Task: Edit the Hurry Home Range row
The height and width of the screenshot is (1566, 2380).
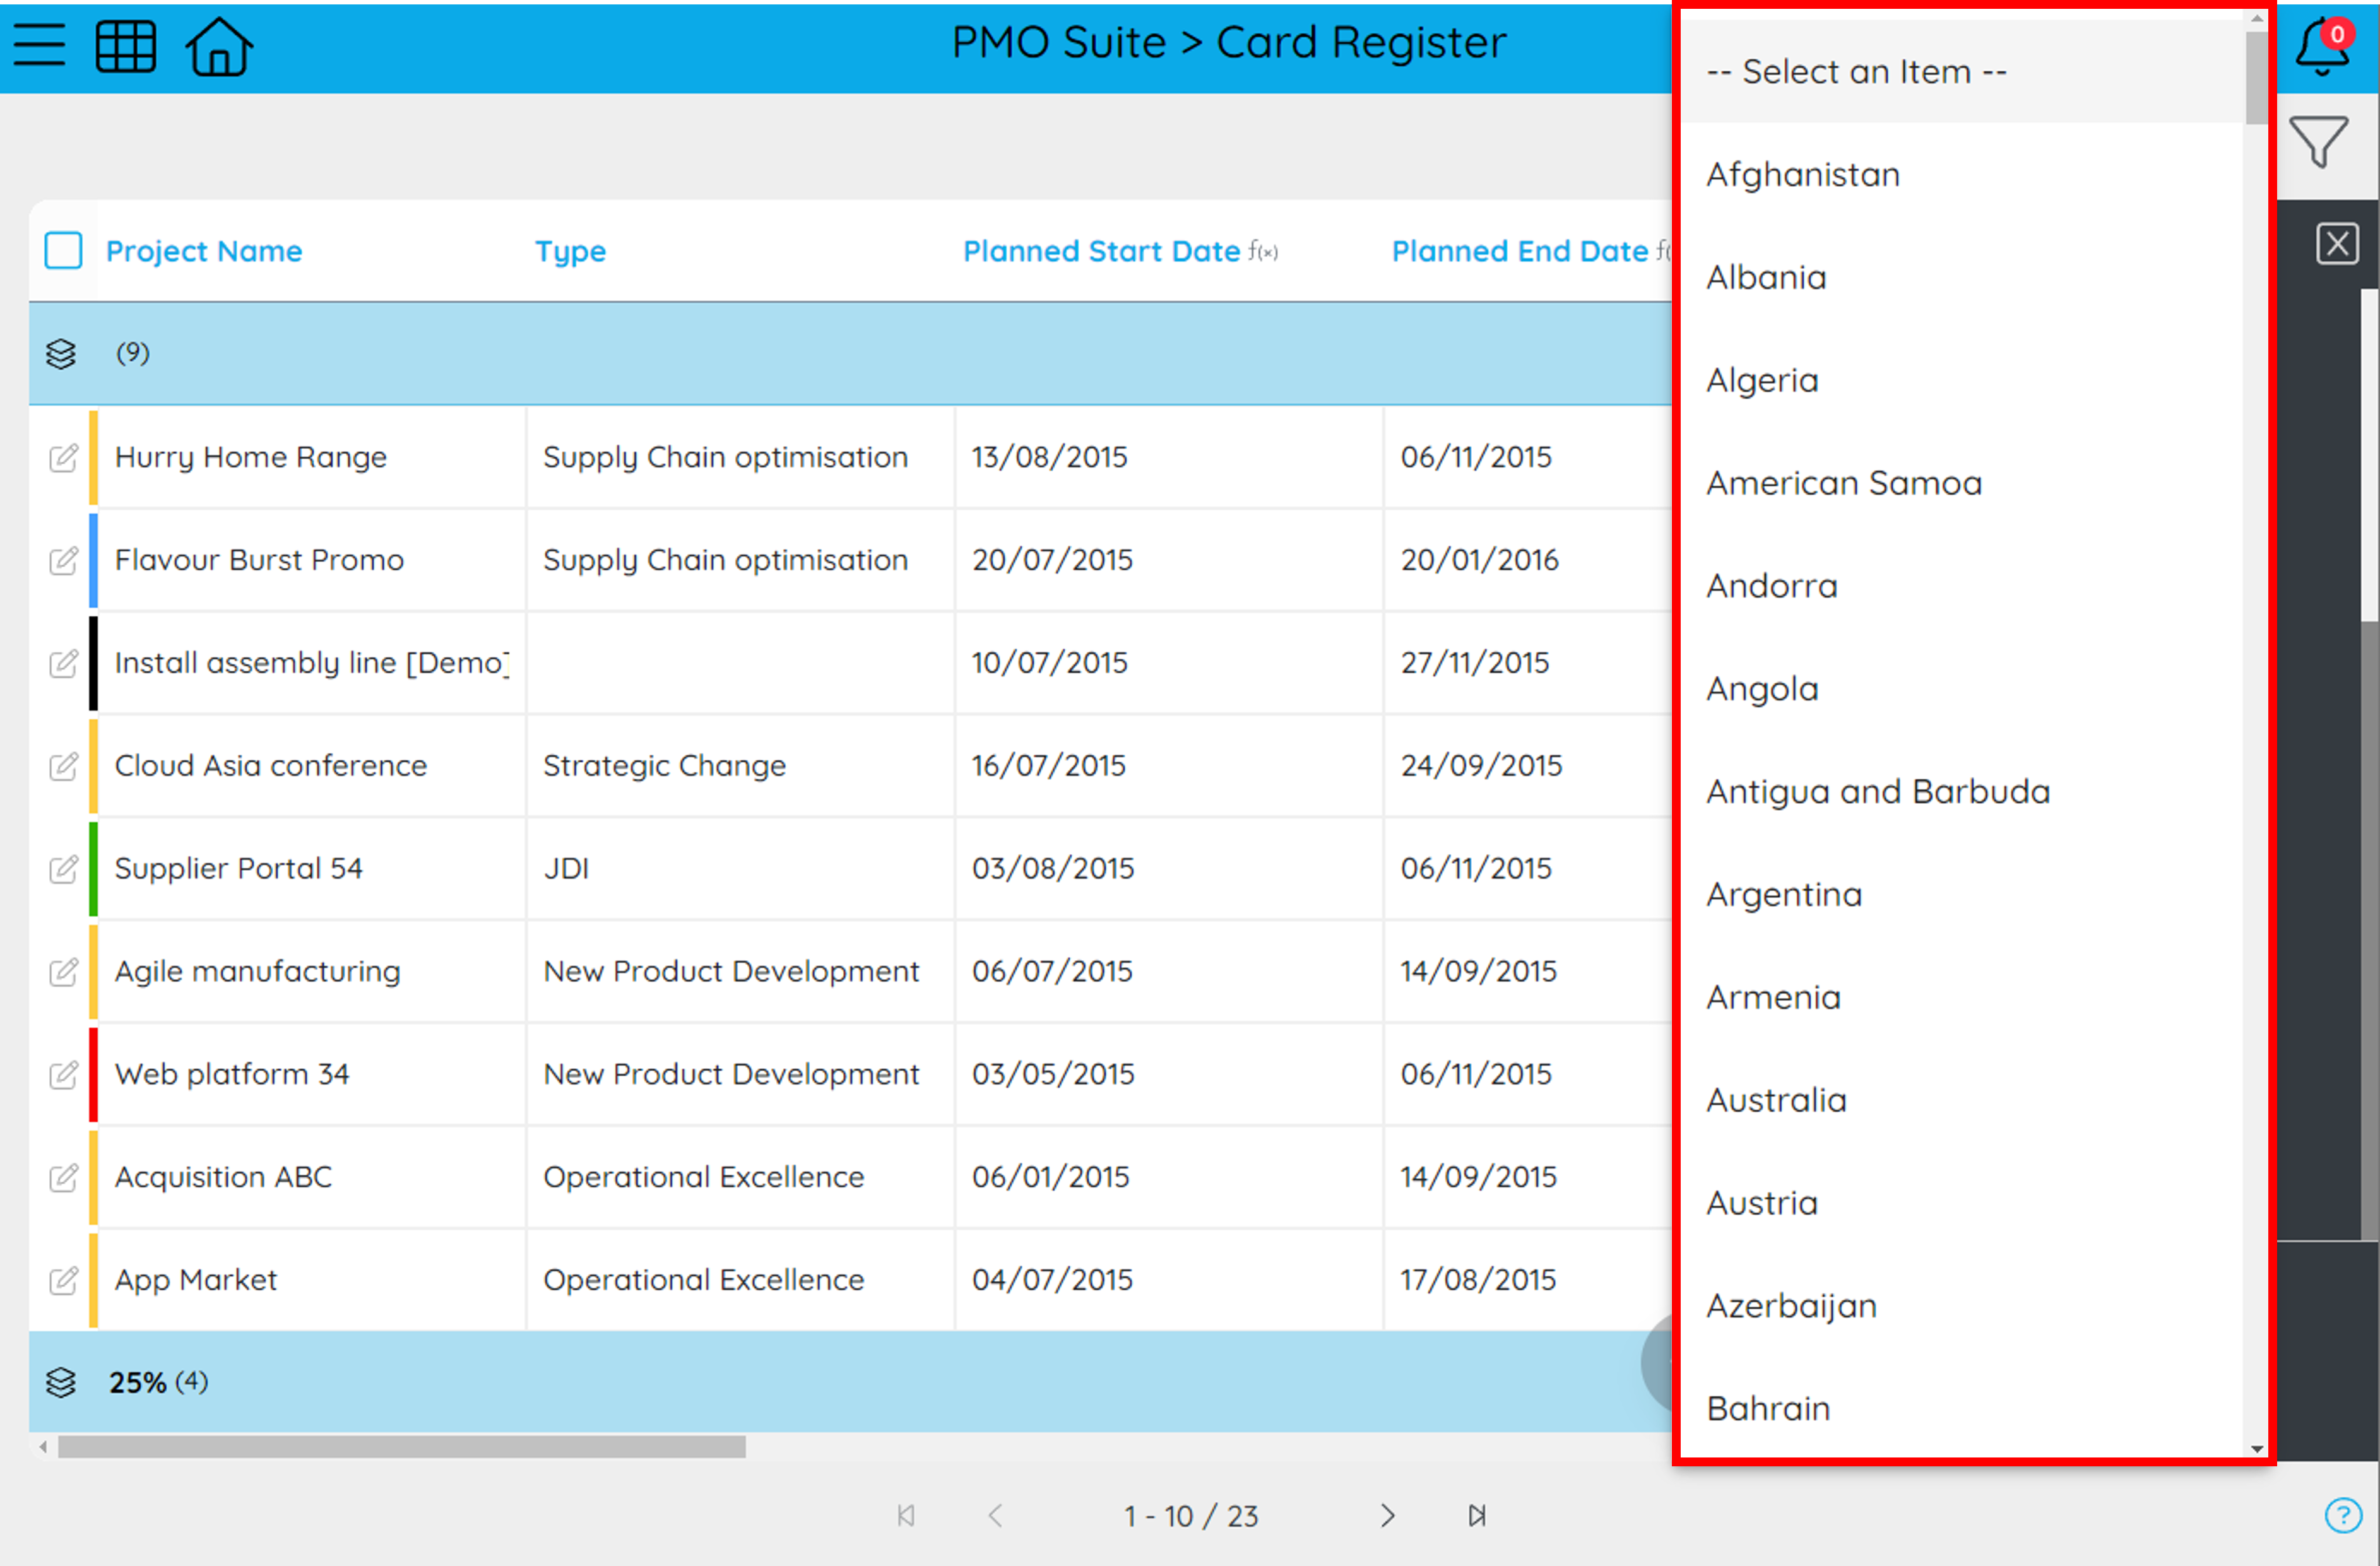Action: pos(63,458)
